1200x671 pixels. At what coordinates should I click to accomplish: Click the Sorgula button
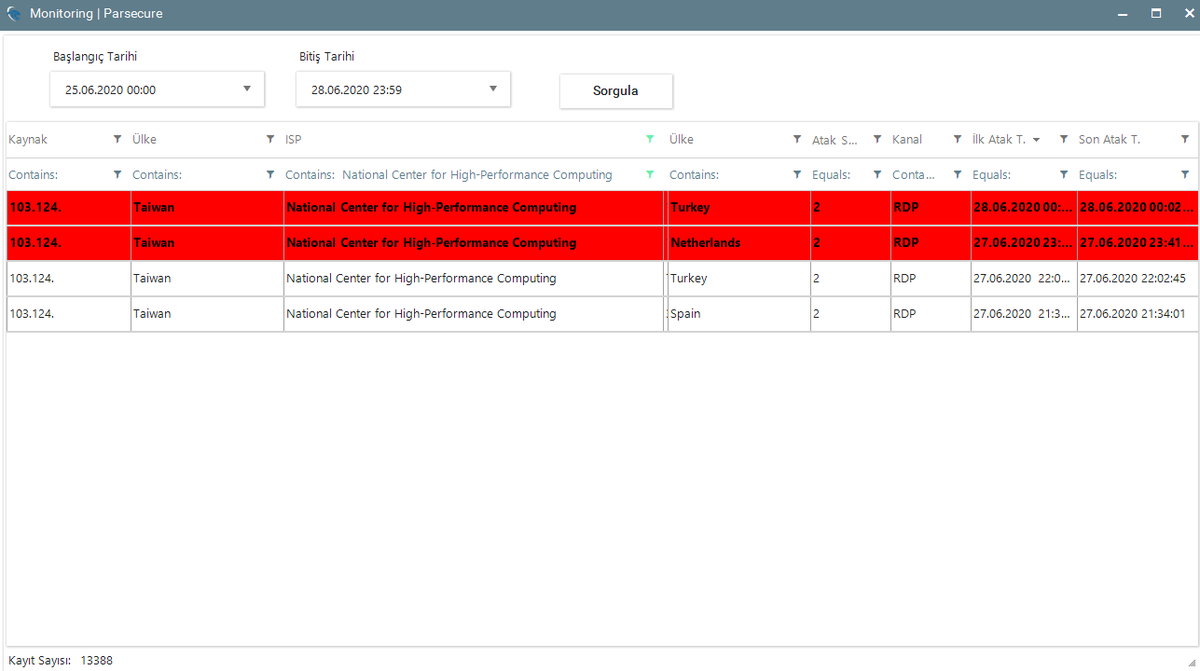(616, 91)
